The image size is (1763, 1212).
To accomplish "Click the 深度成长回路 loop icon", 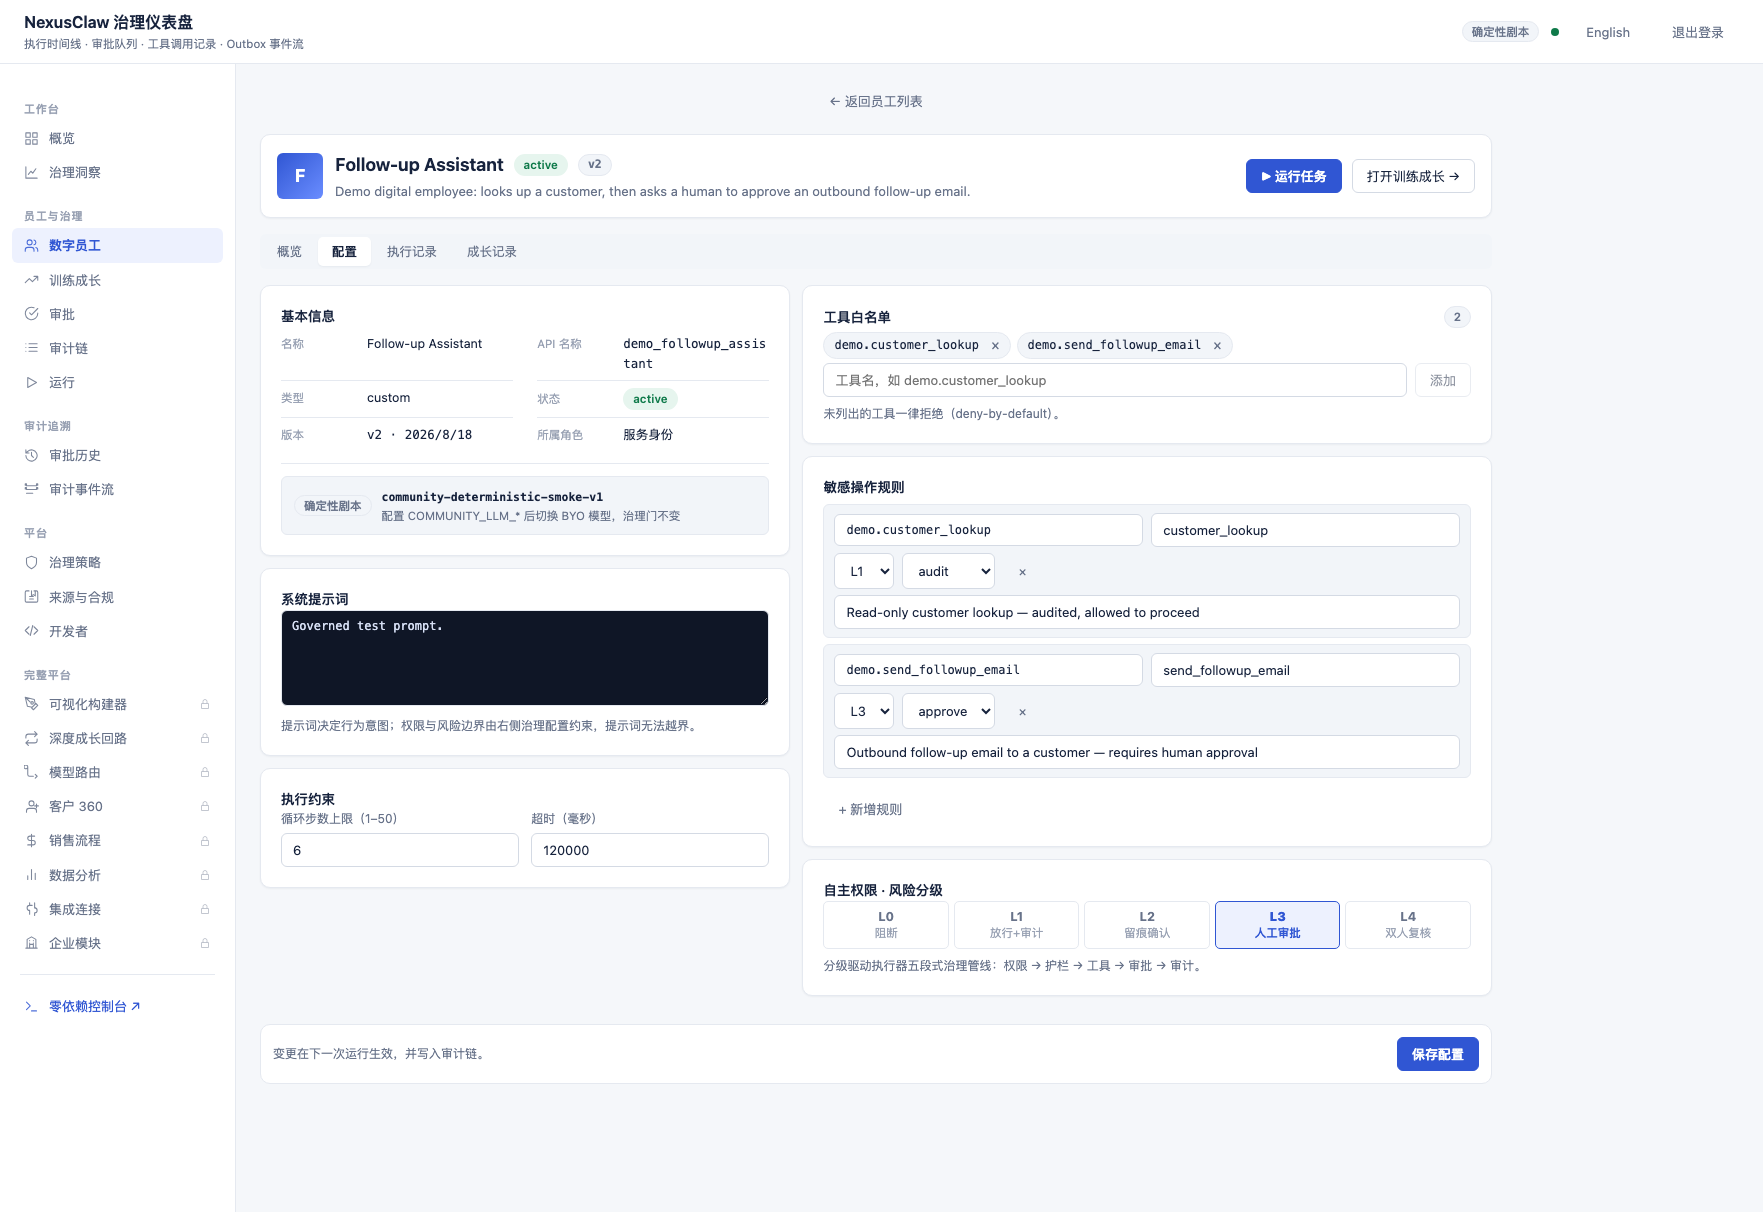I will (31, 739).
